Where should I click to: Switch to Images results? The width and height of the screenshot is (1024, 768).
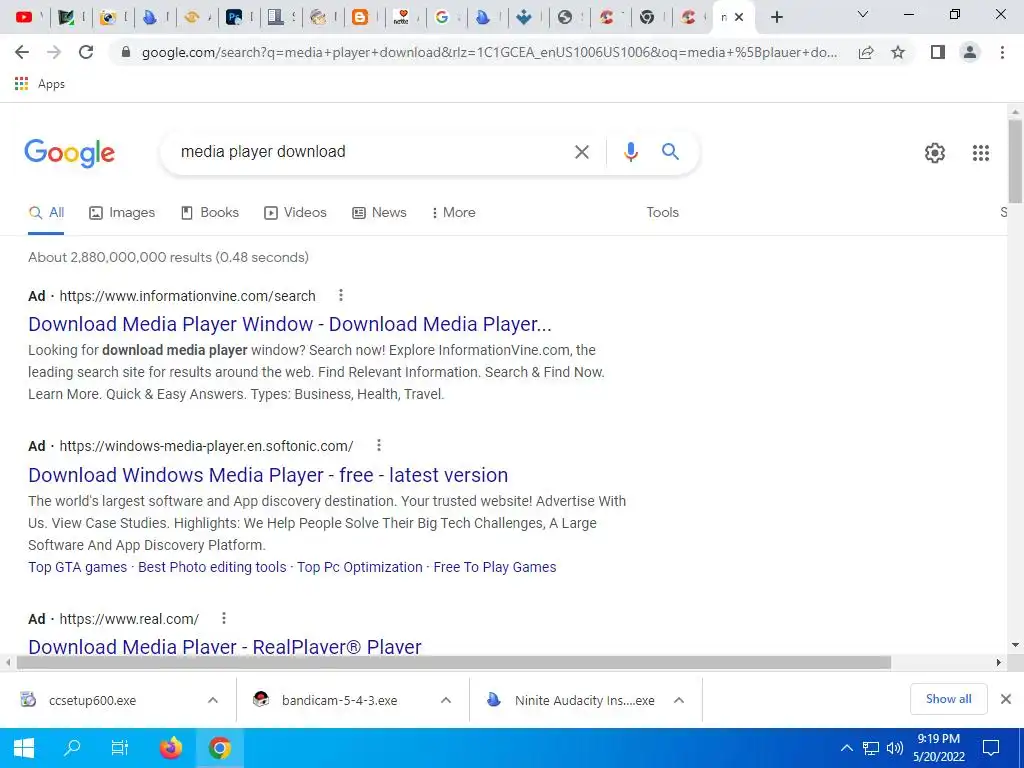(122, 212)
